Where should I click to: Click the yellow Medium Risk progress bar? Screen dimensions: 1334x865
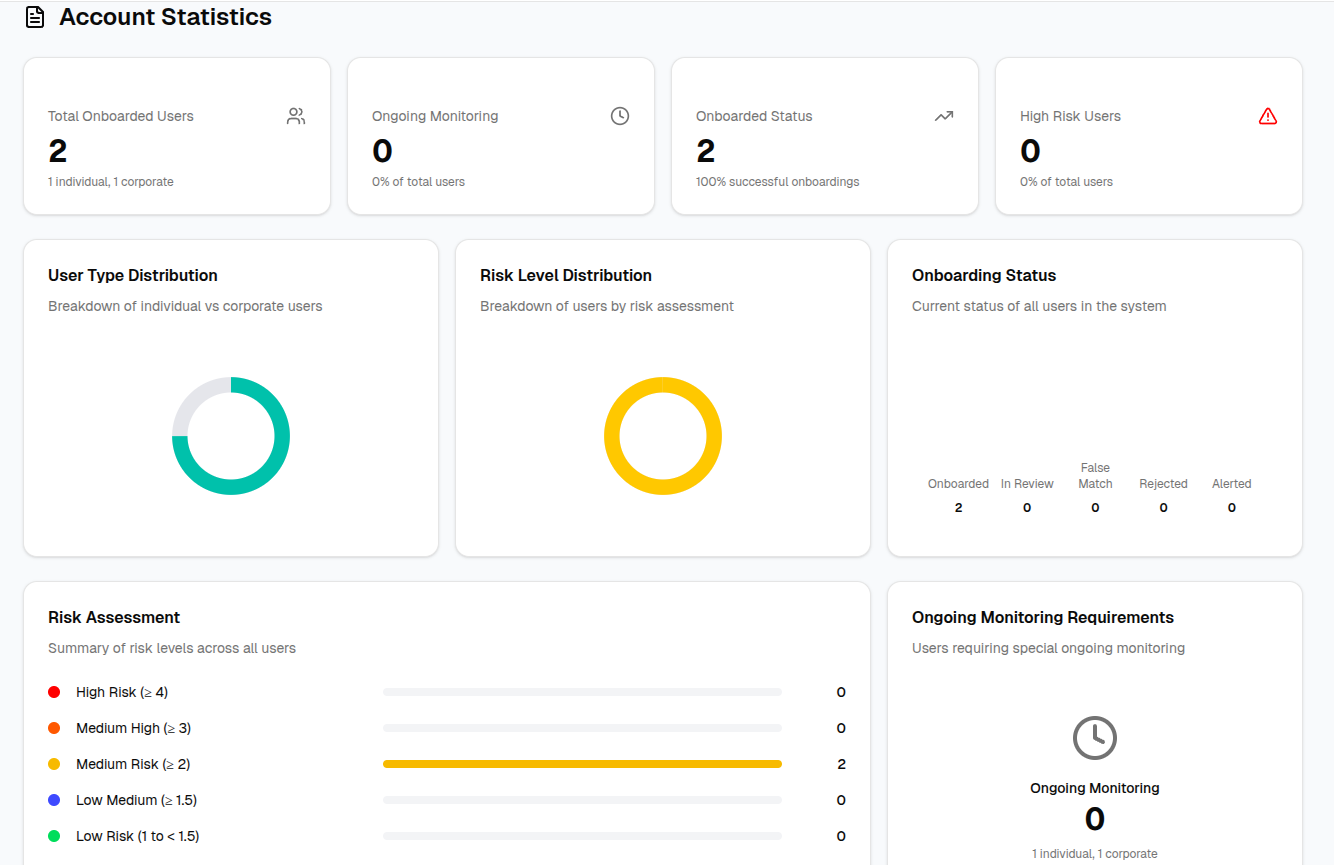pos(582,764)
